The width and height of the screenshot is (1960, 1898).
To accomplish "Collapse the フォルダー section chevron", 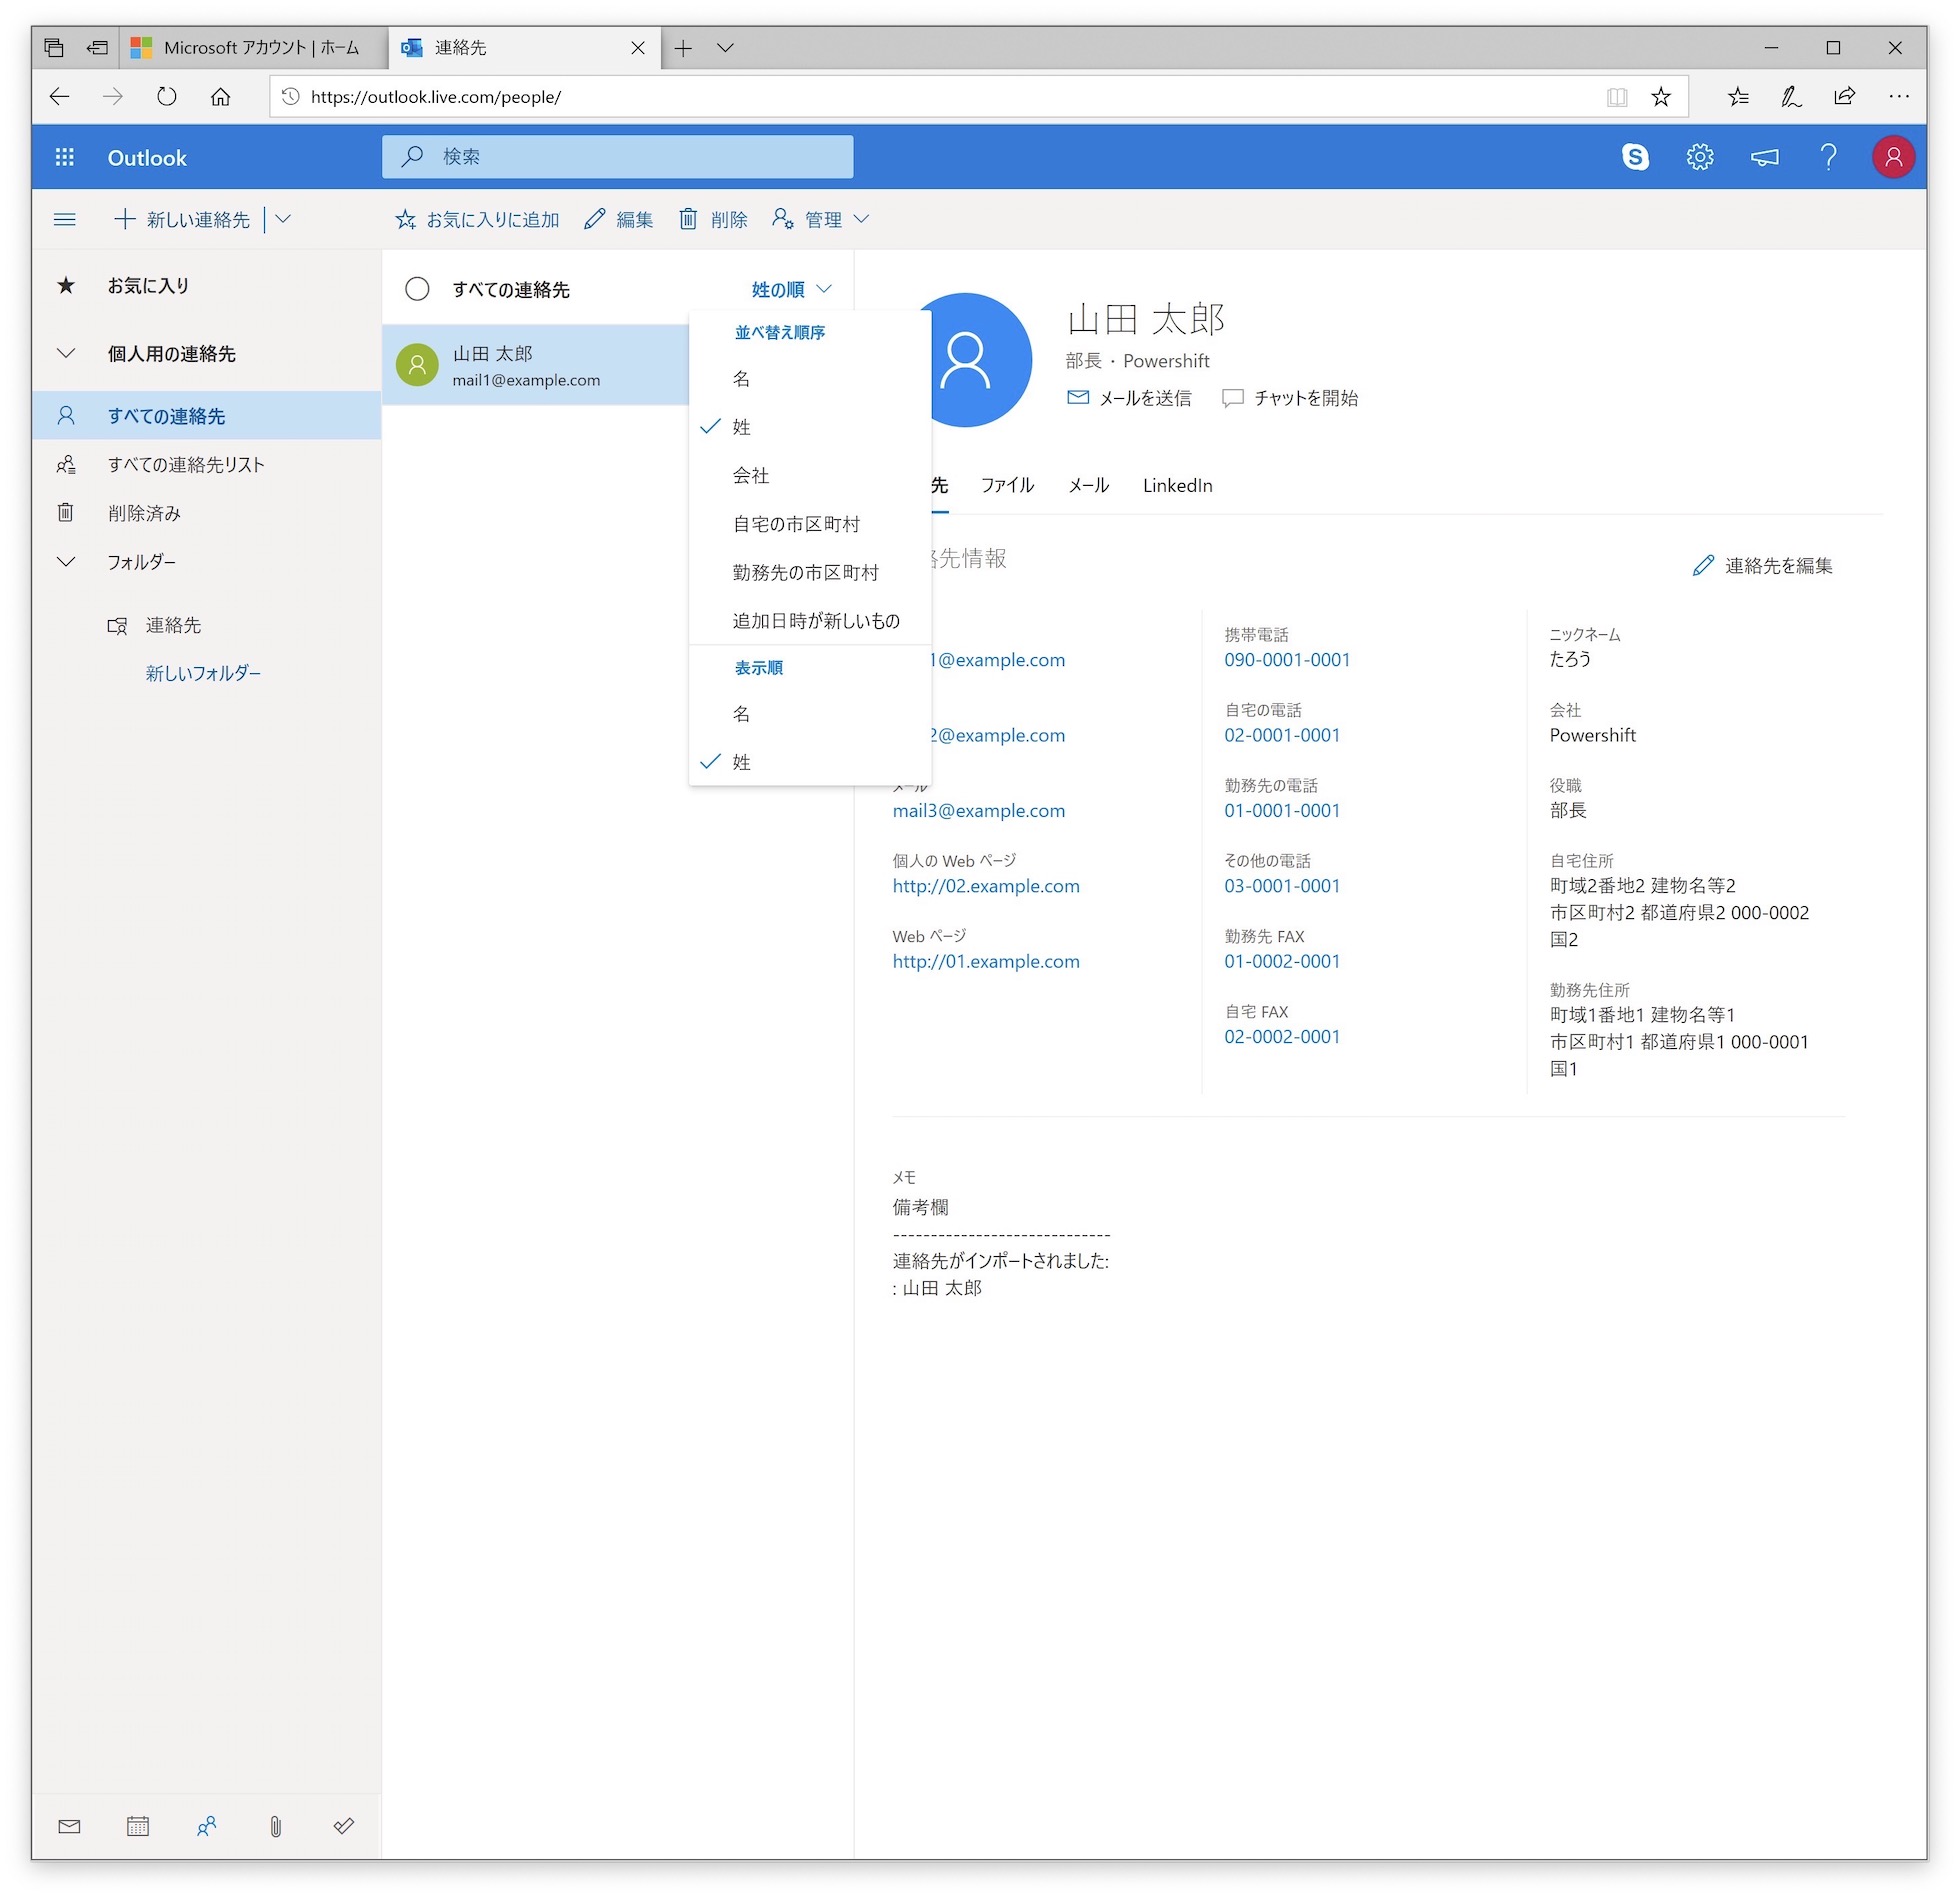I will [66, 562].
